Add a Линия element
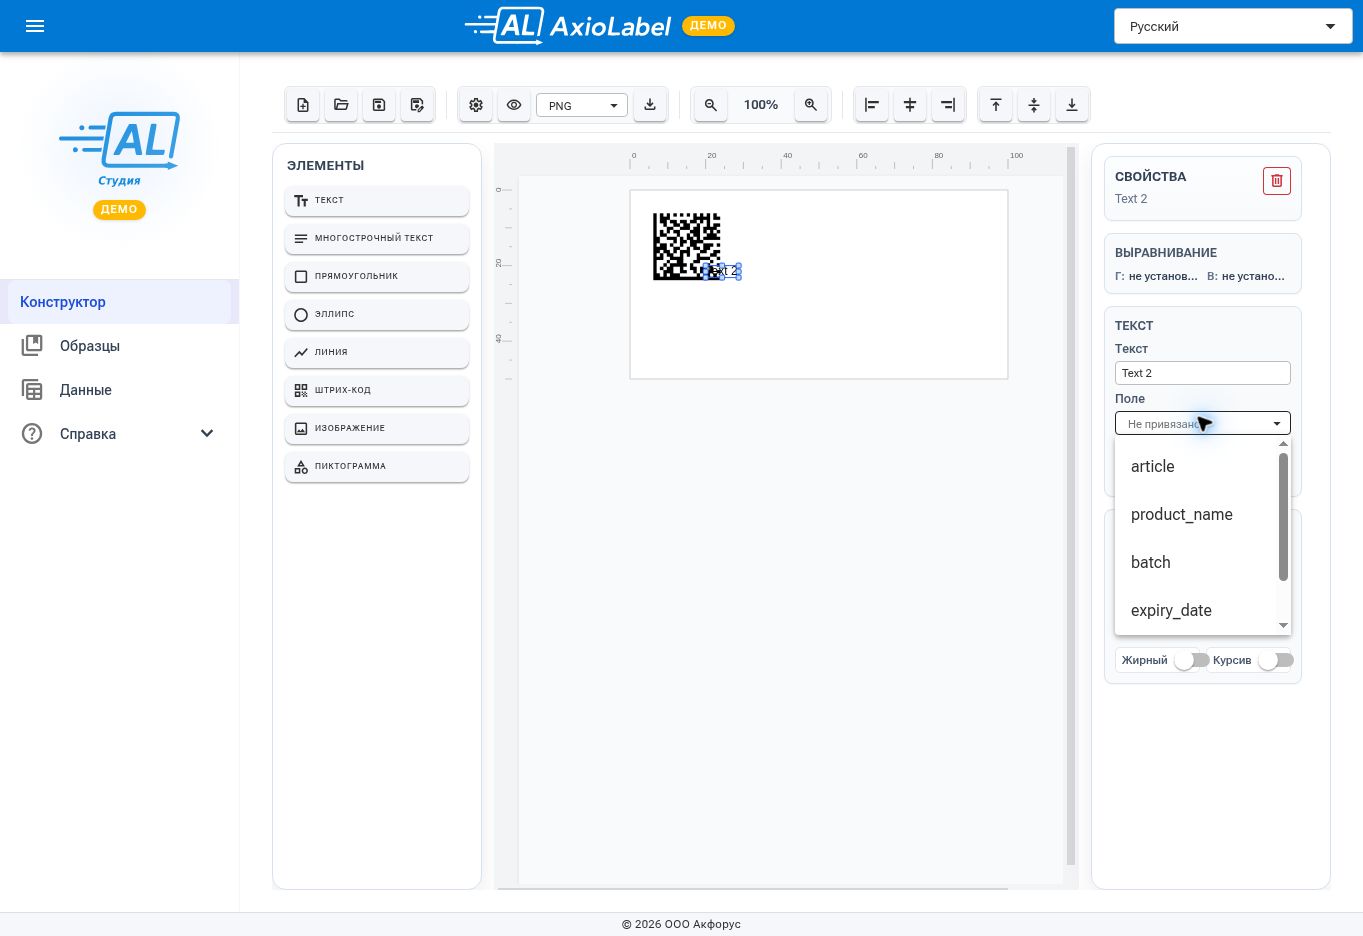The width and height of the screenshot is (1363, 936). pyautogui.click(x=377, y=352)
